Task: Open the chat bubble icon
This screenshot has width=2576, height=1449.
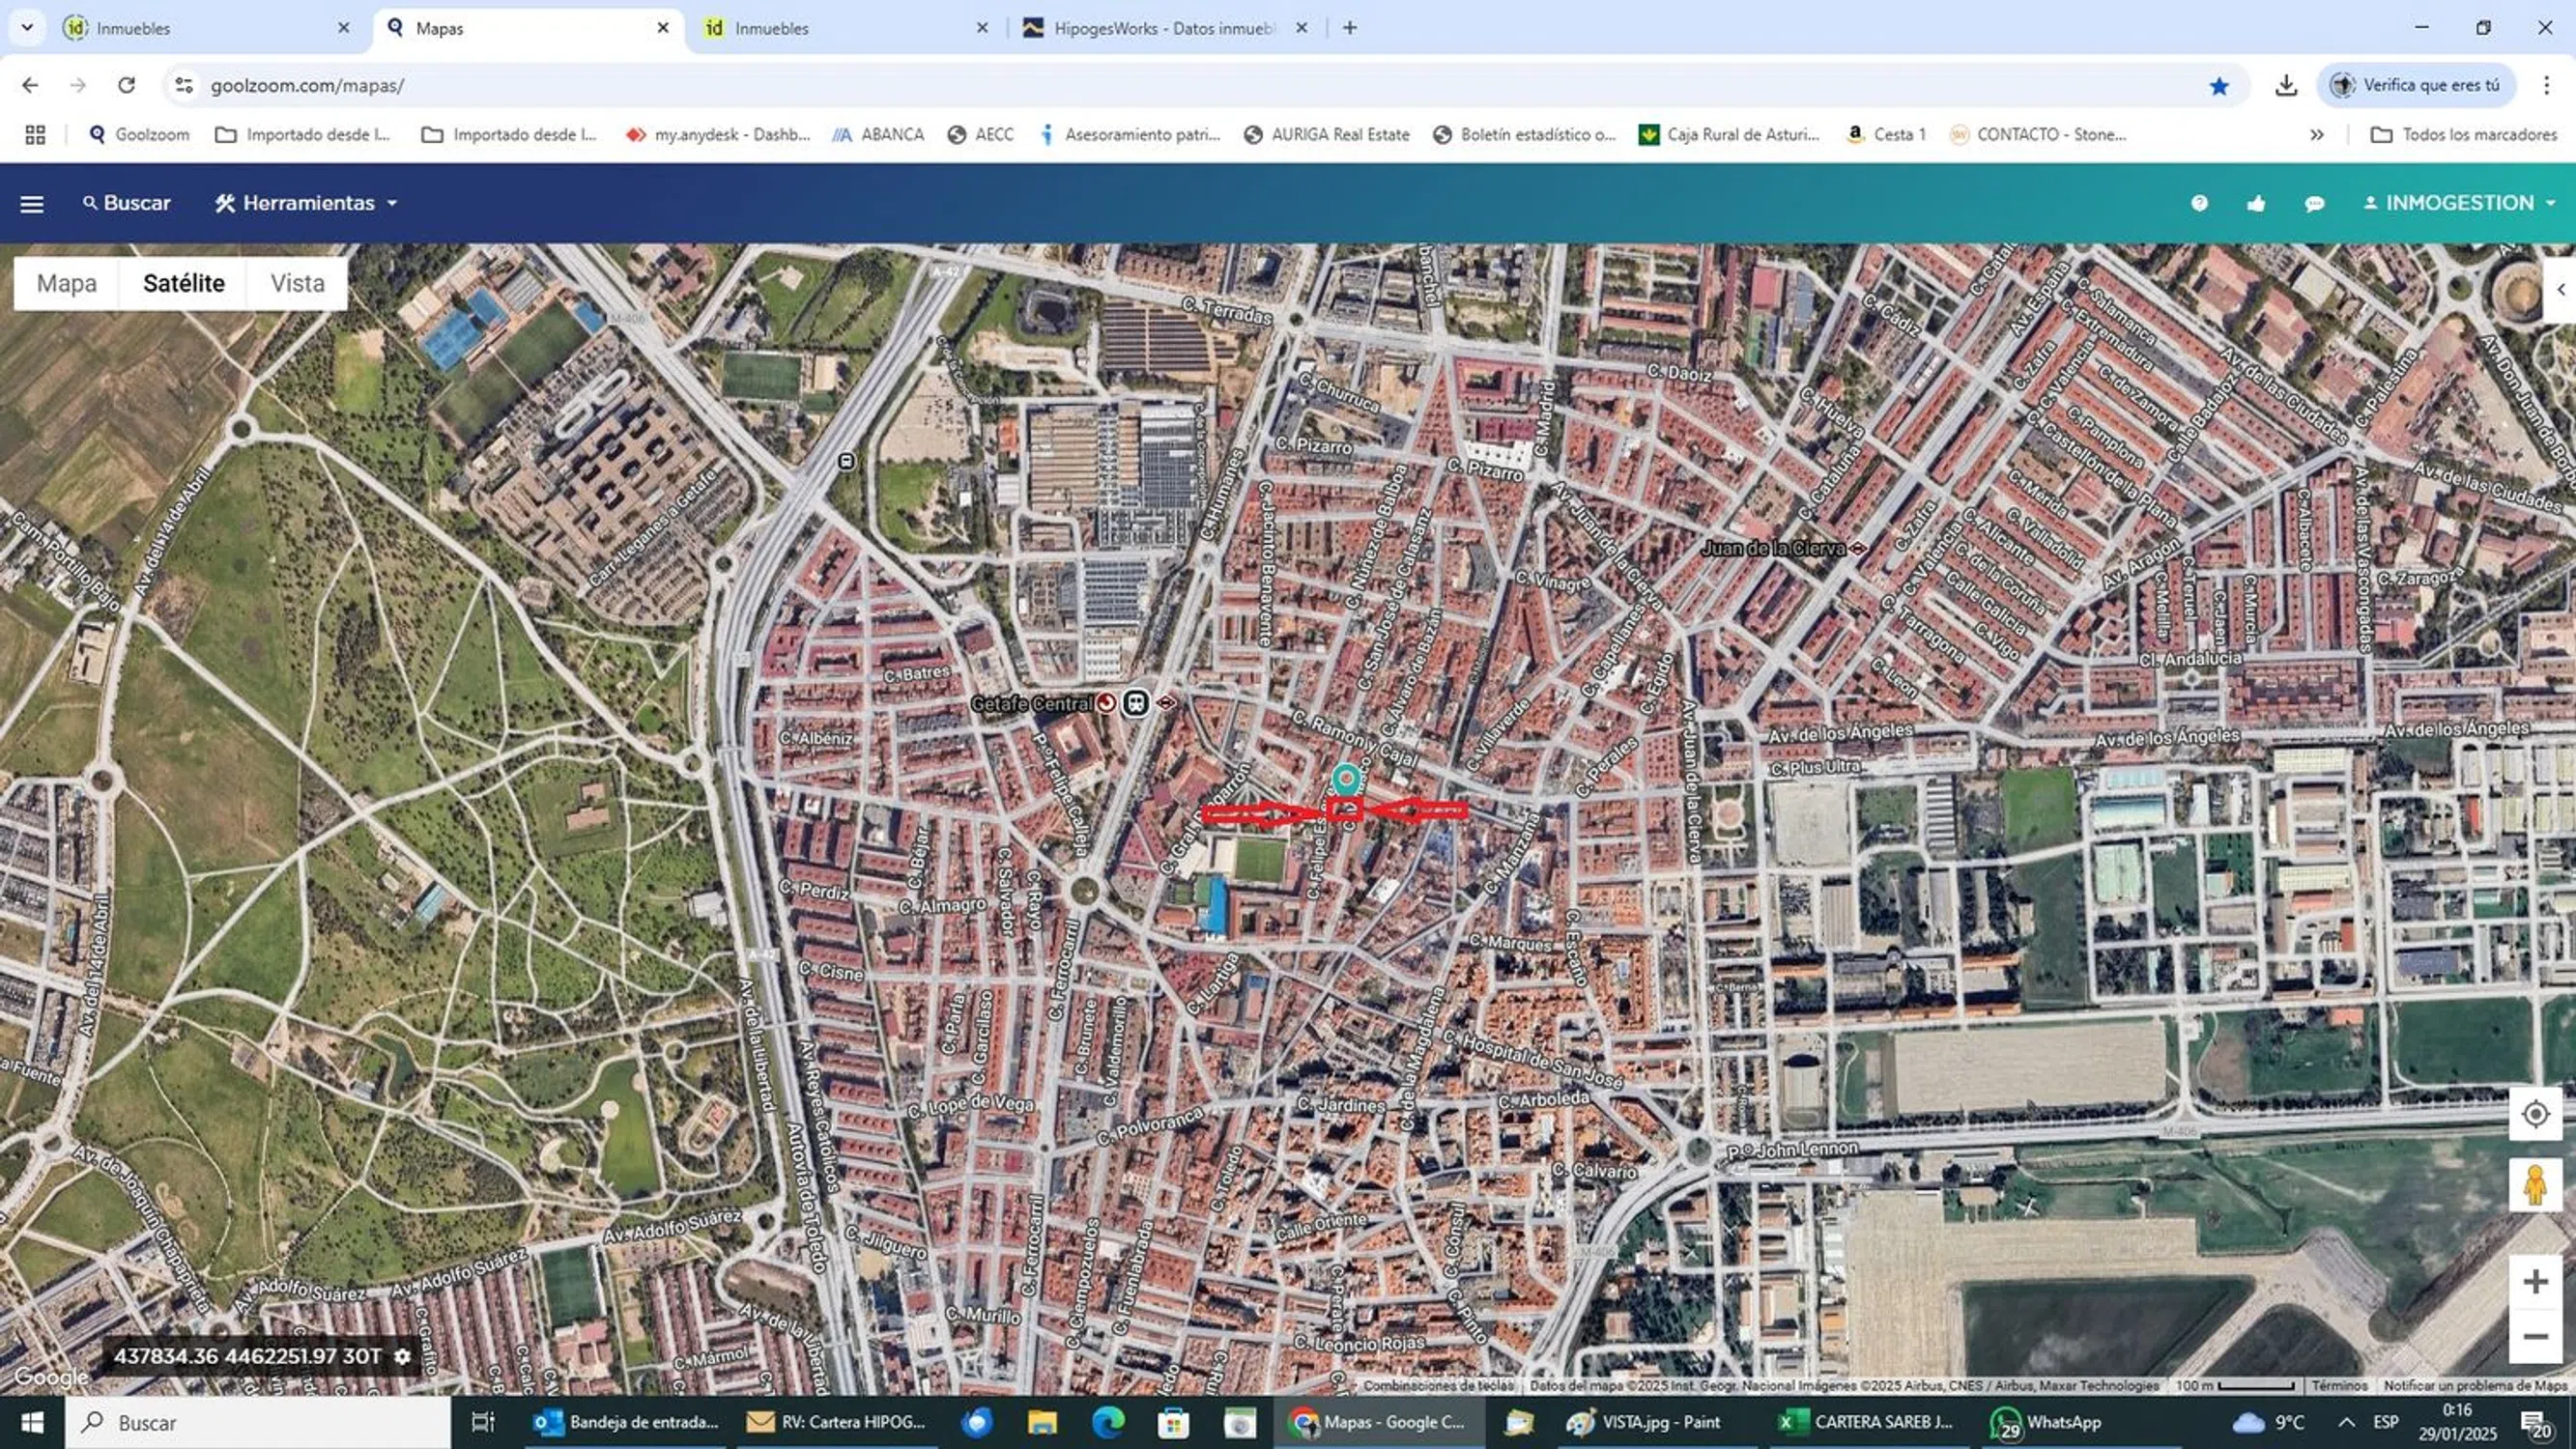Action: [2314, 204]
